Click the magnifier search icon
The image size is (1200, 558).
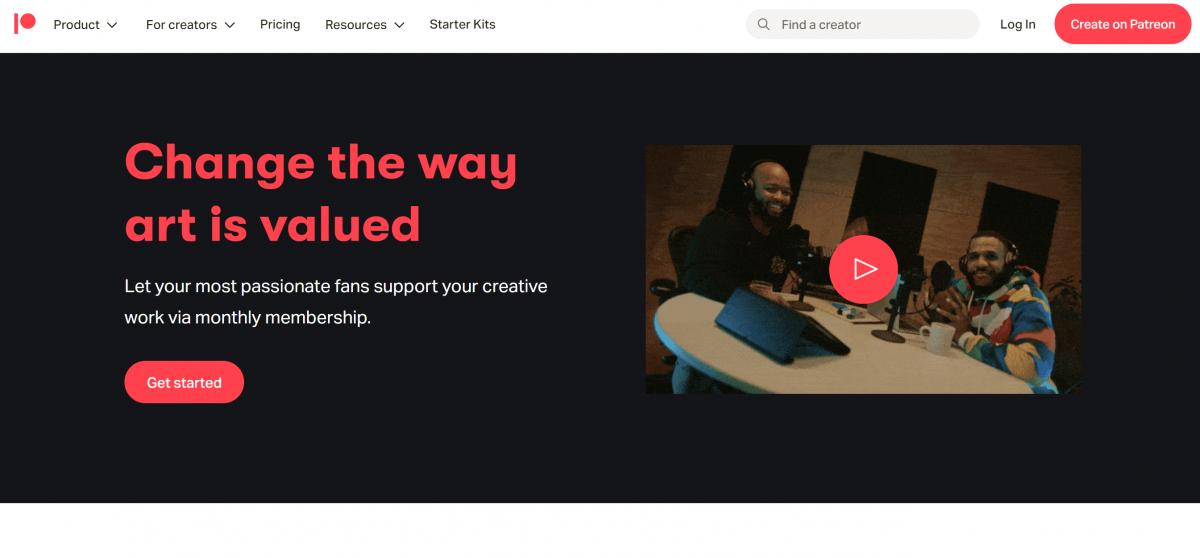[764, 24]
